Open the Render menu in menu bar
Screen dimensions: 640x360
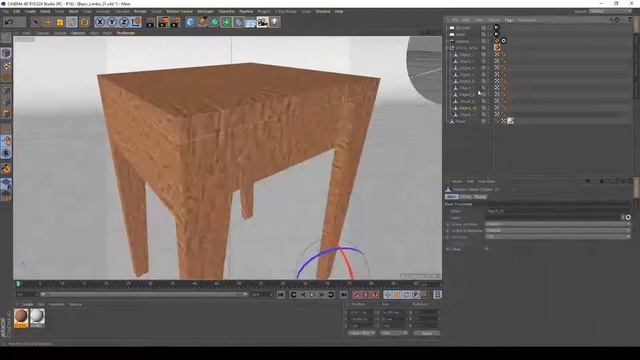point(140,11)
